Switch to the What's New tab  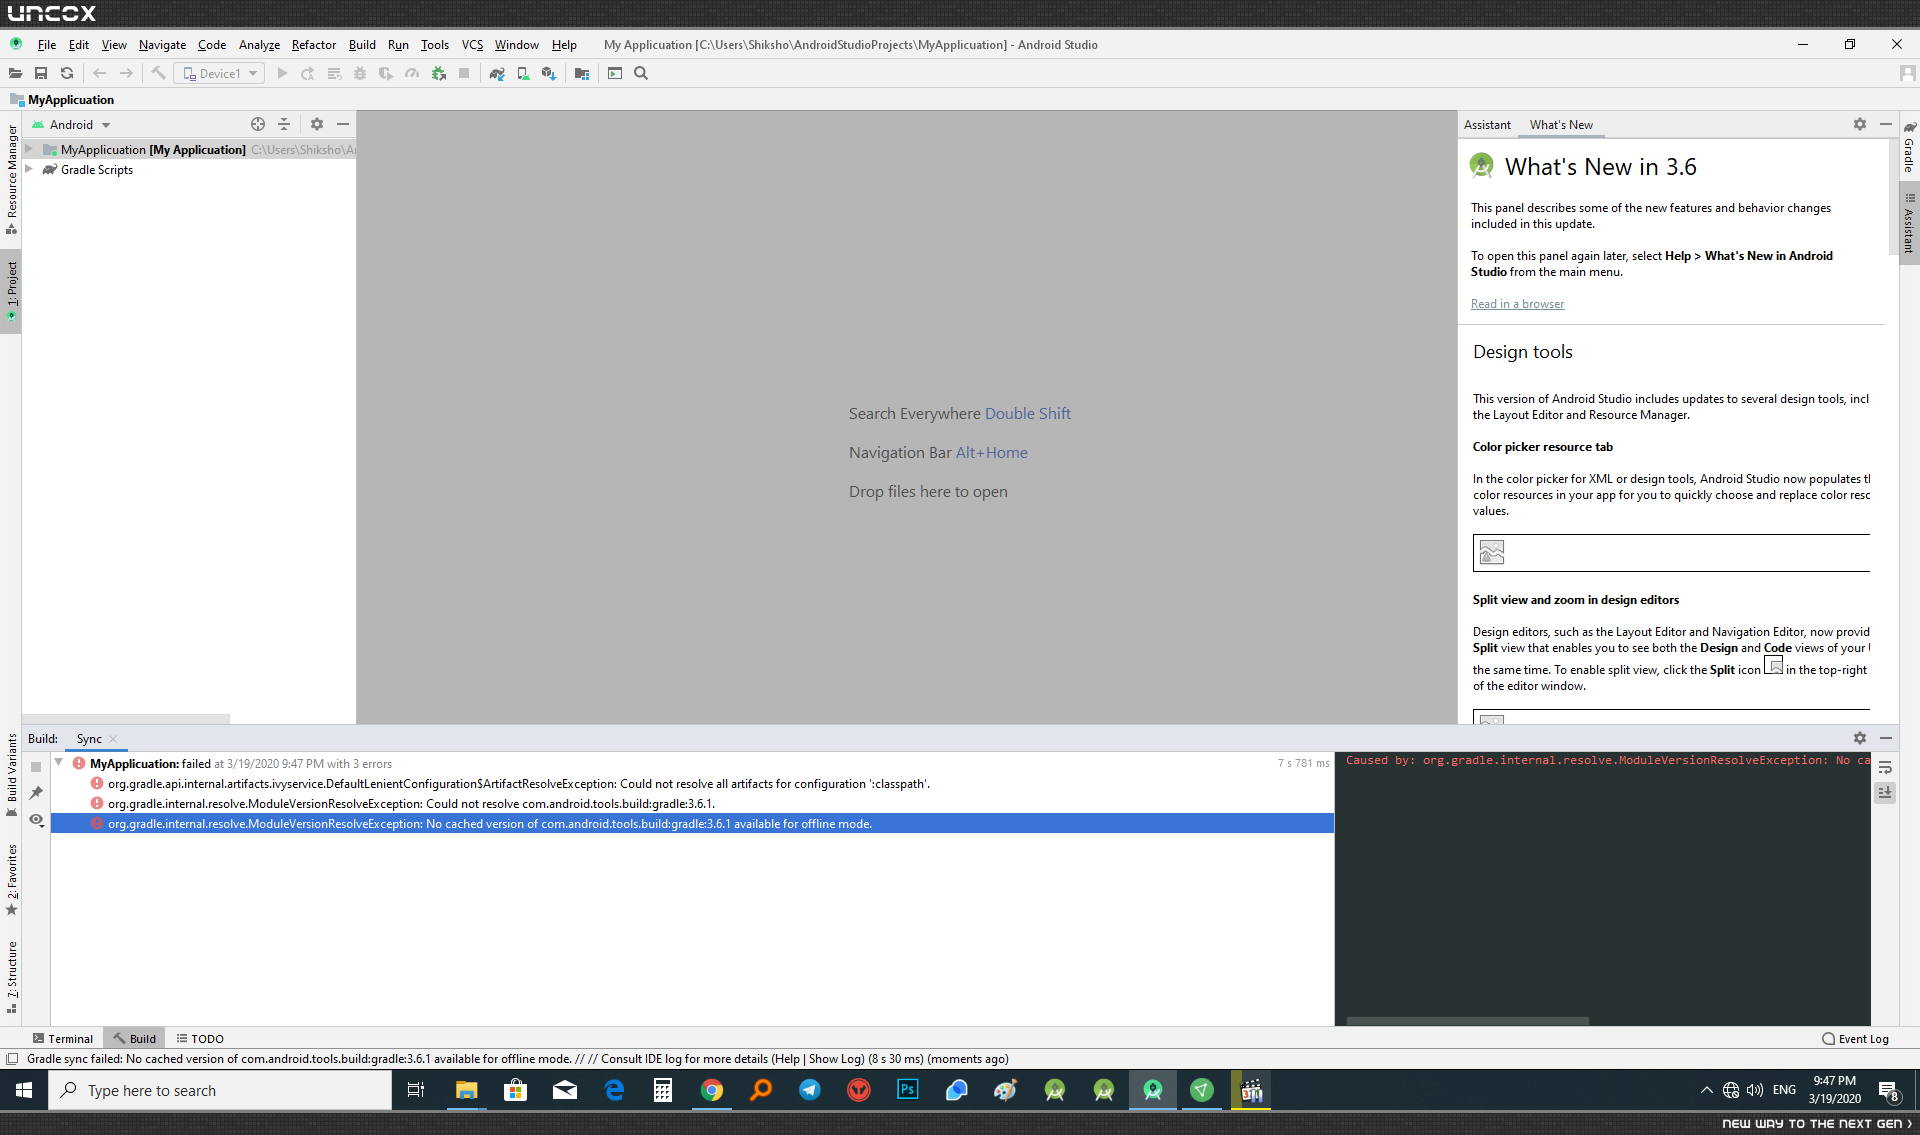tap(1561, 124)
